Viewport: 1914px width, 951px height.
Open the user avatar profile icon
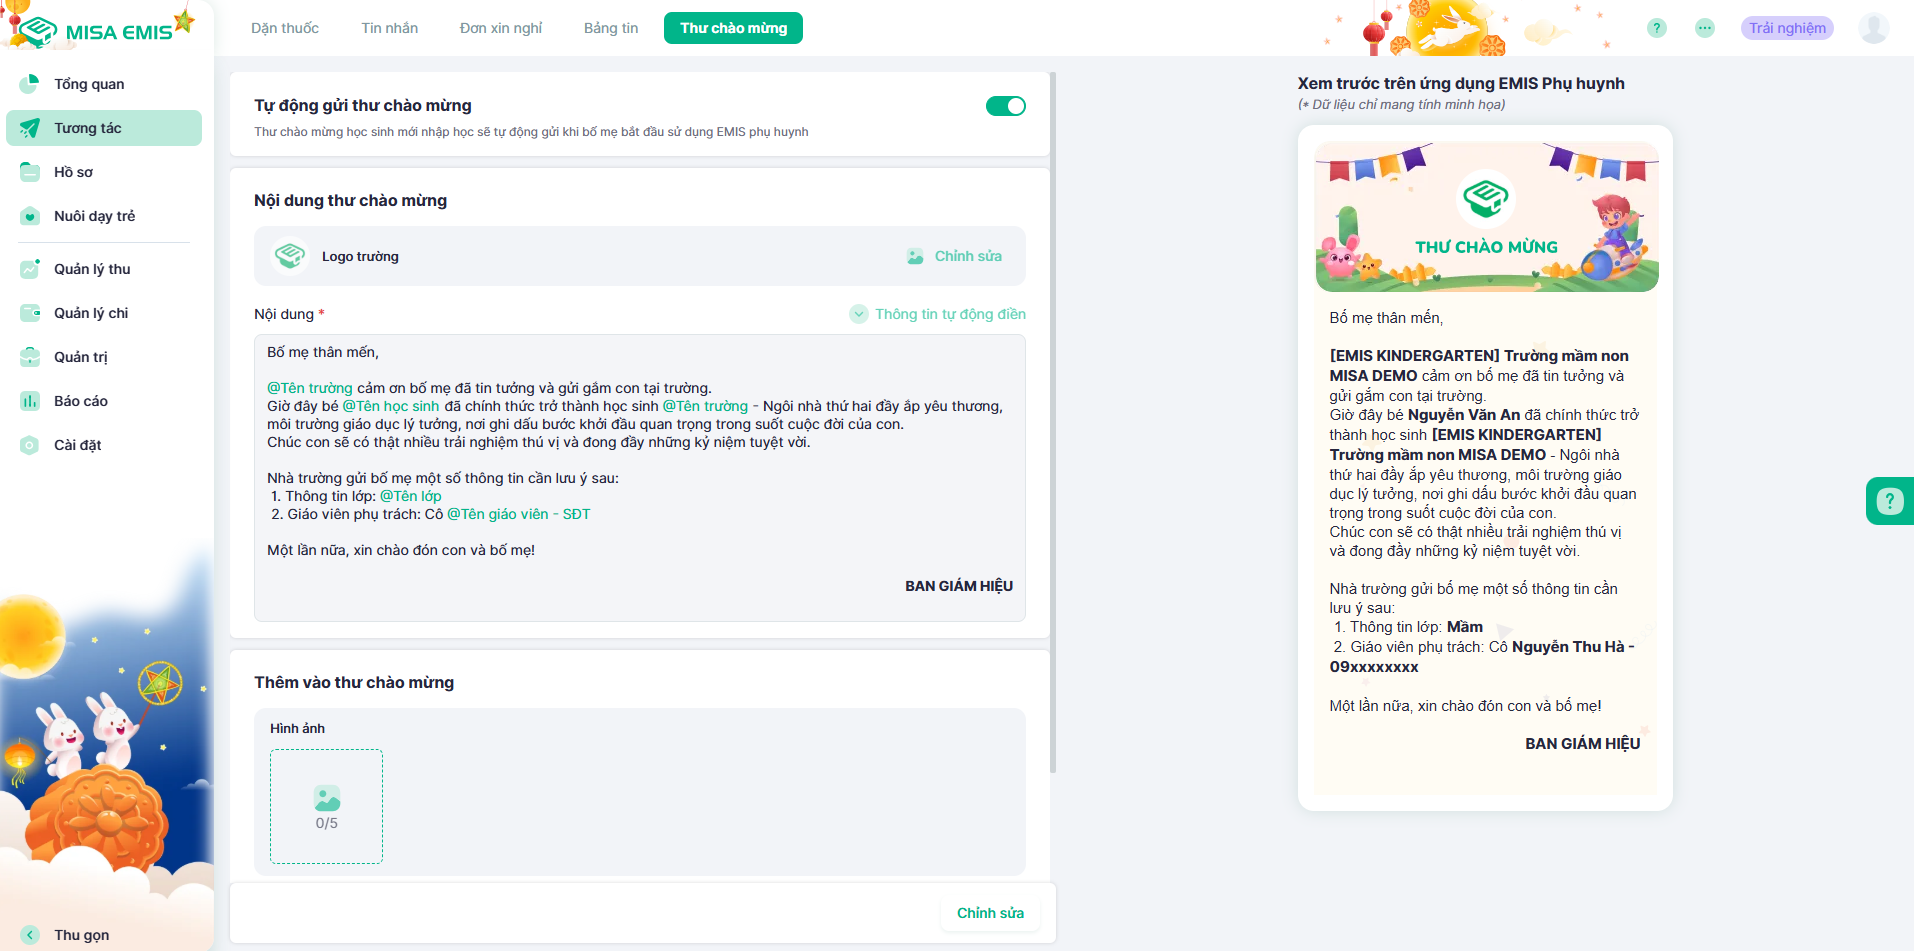point(1873,28)
